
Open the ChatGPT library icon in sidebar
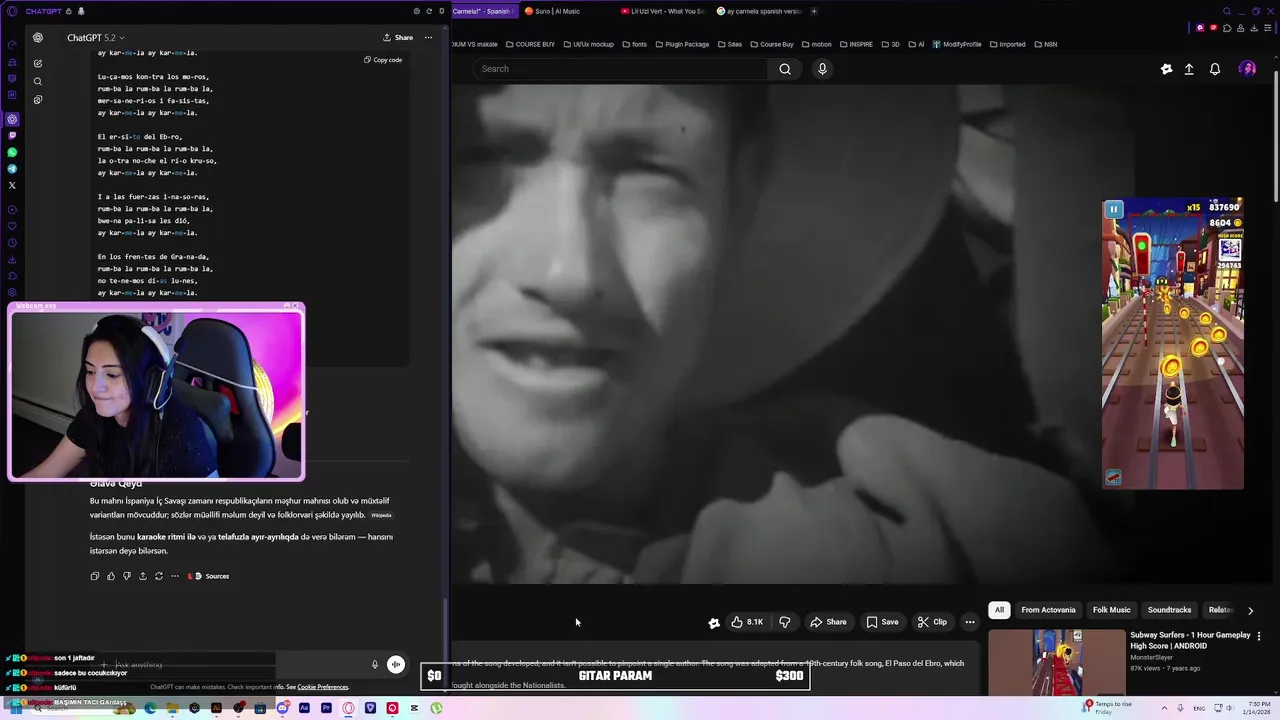pos(38,100)
